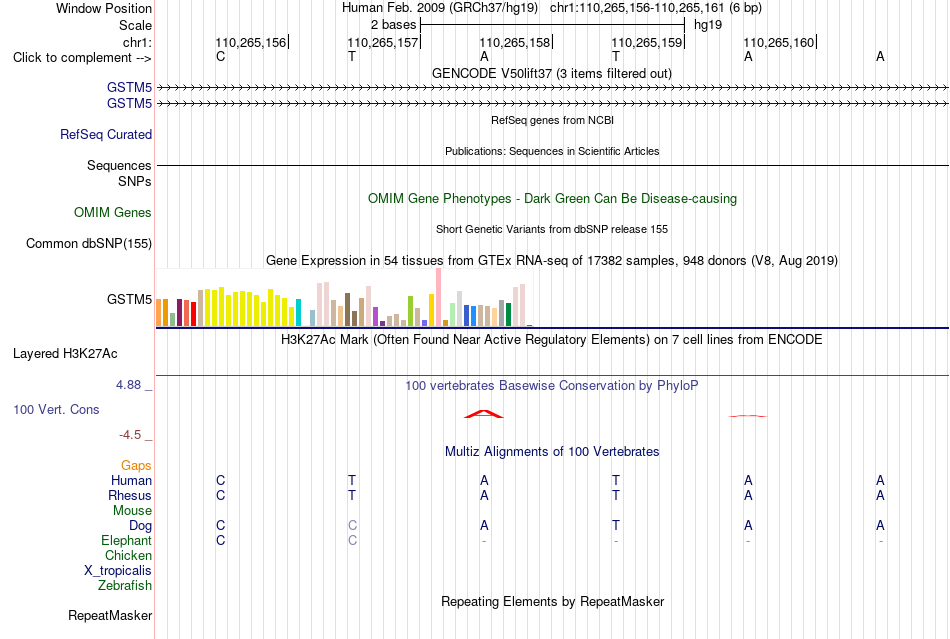950x639 pixels.
Task: Click base C under 110,265,156 complement row
Action: click(x=221, y=56)
